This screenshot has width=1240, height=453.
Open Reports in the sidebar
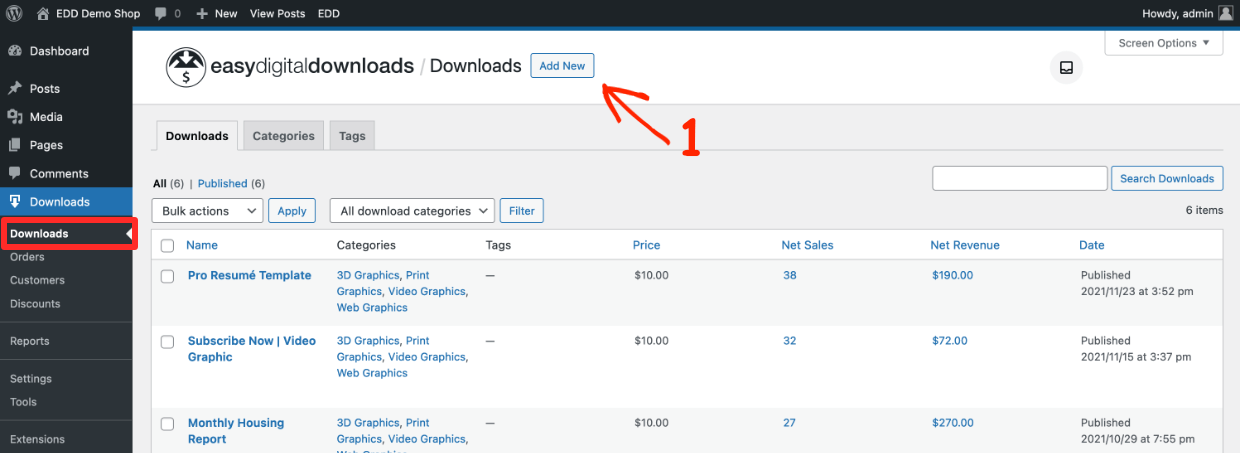tap(30, 341)
